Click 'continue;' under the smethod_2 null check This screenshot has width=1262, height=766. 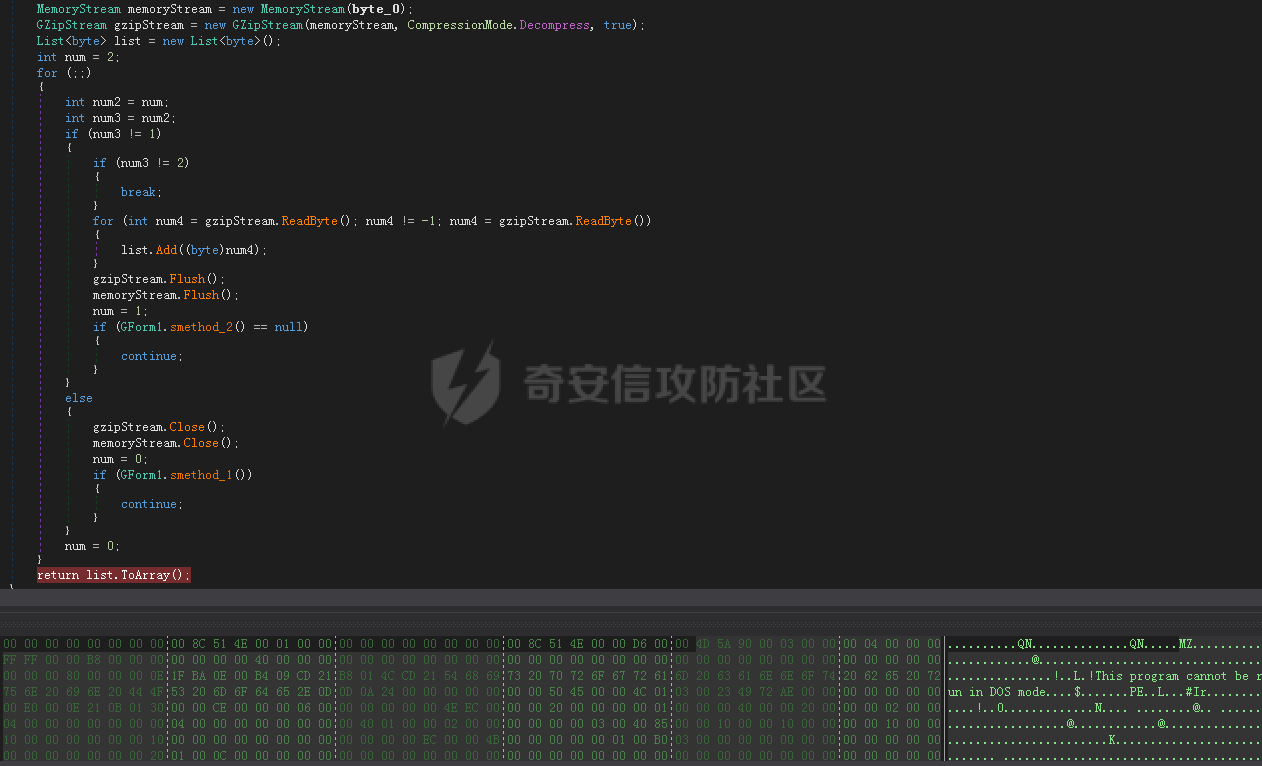[152, 356]
